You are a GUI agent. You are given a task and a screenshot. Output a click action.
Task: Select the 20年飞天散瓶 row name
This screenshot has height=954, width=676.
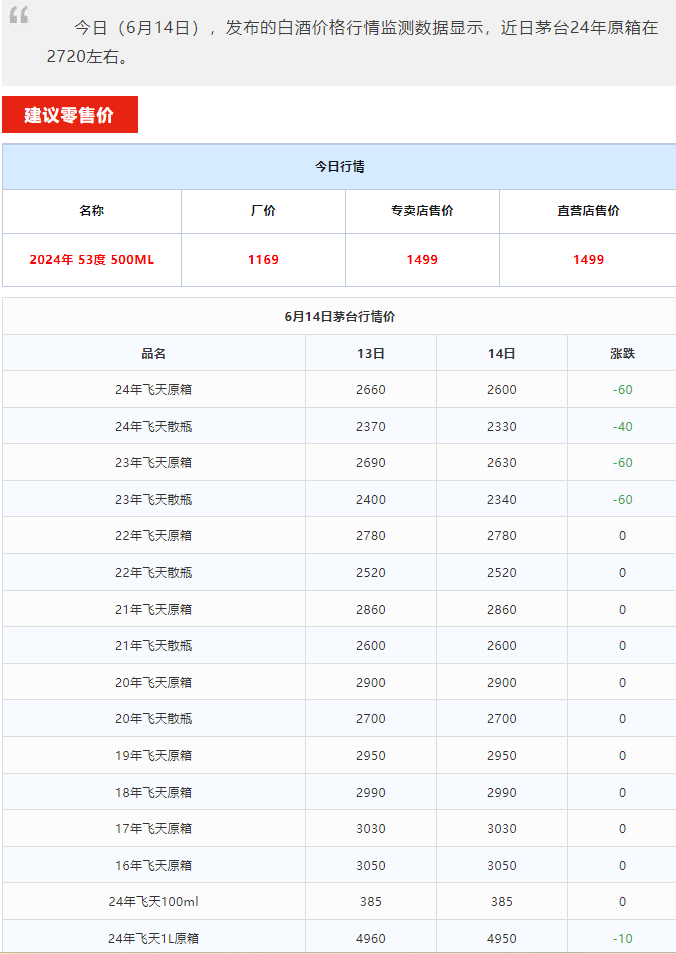pos(153,719)
